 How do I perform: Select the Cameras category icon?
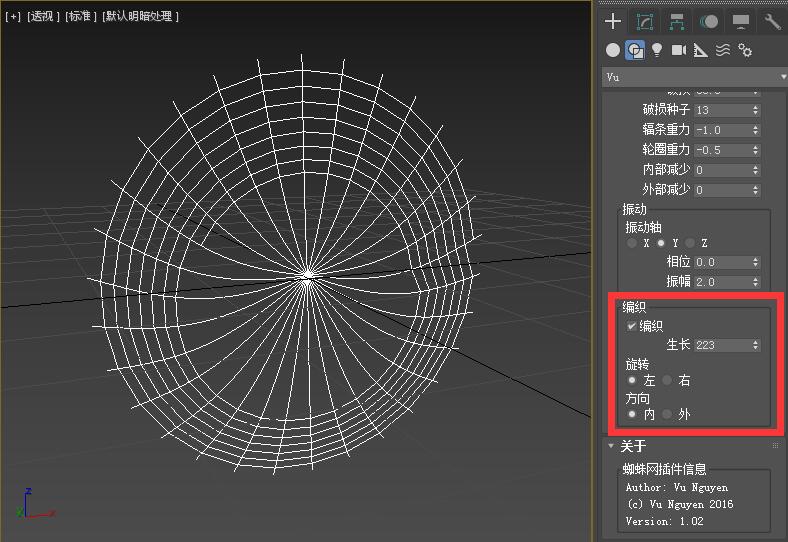679,50
